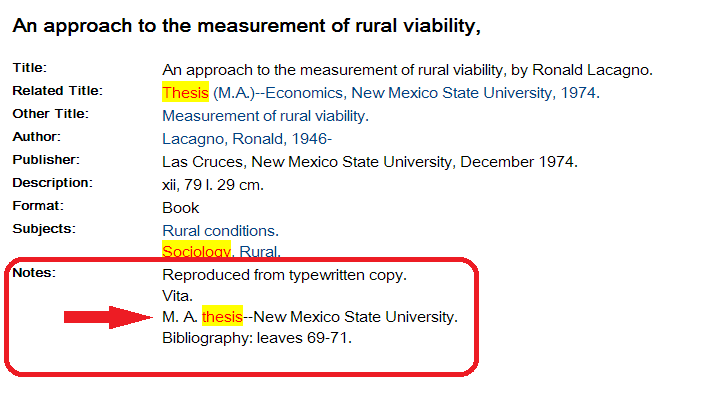Click the Format value Book

(x=180, y=208)
